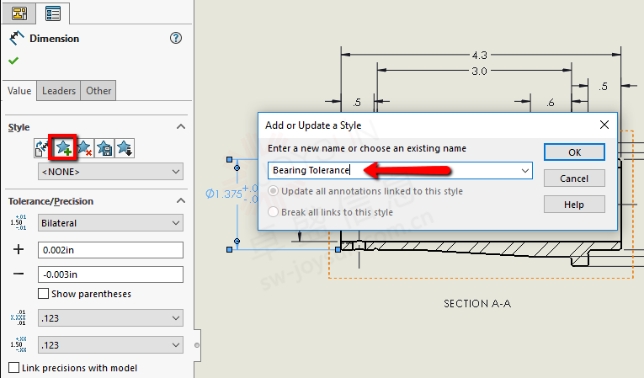Switch to the PropertyManager tab icon
Screen dimensions: 644x378
[53, 13]
